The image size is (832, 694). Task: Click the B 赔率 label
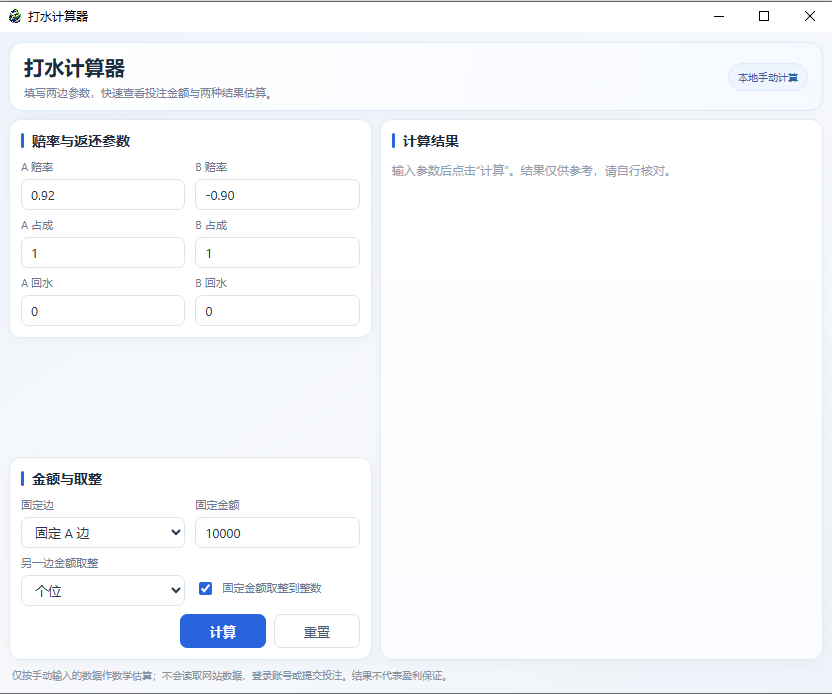pos(211,167)
